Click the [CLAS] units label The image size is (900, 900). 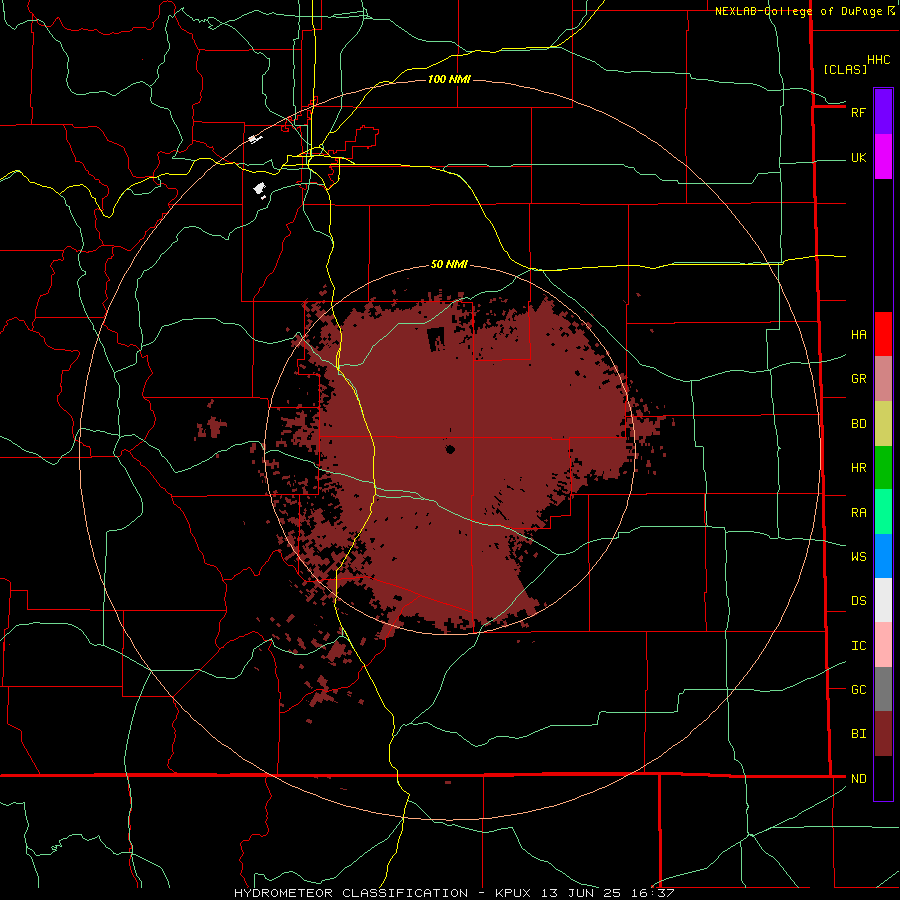tap(845, 69)
